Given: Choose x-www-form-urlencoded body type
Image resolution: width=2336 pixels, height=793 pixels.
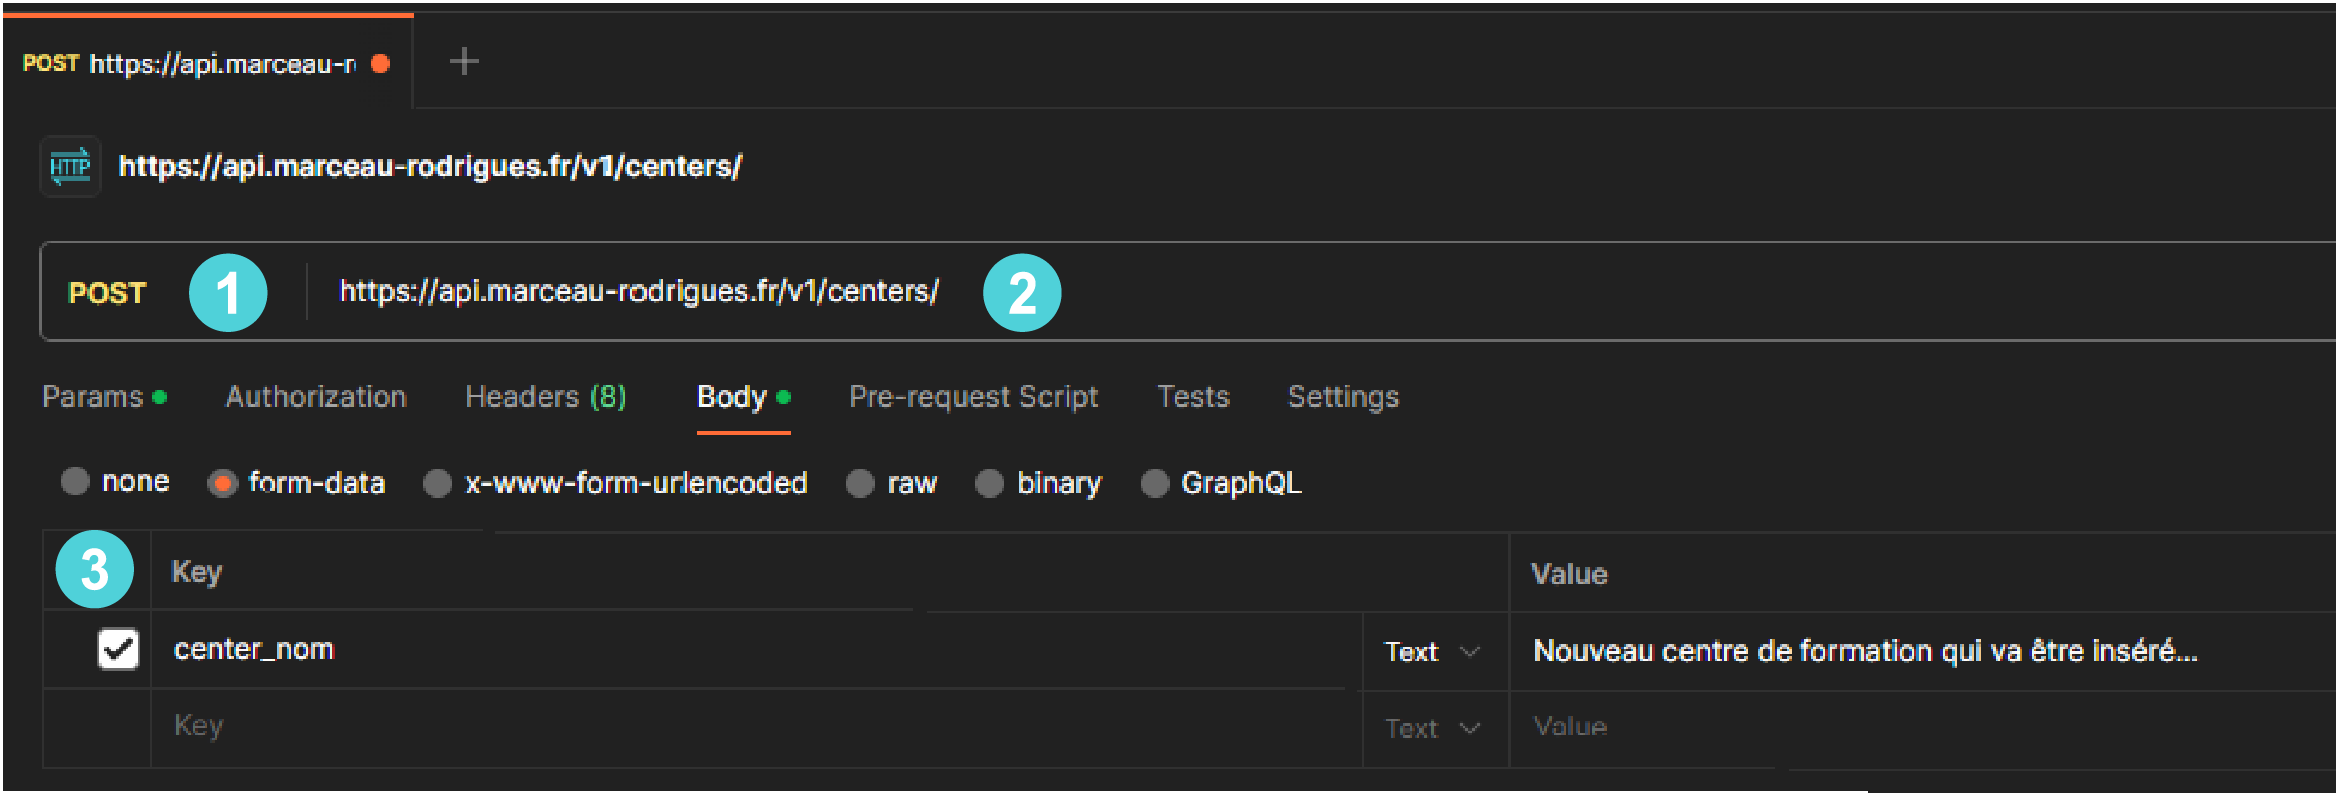Looking at the screenshot, I should coord(437,483).
